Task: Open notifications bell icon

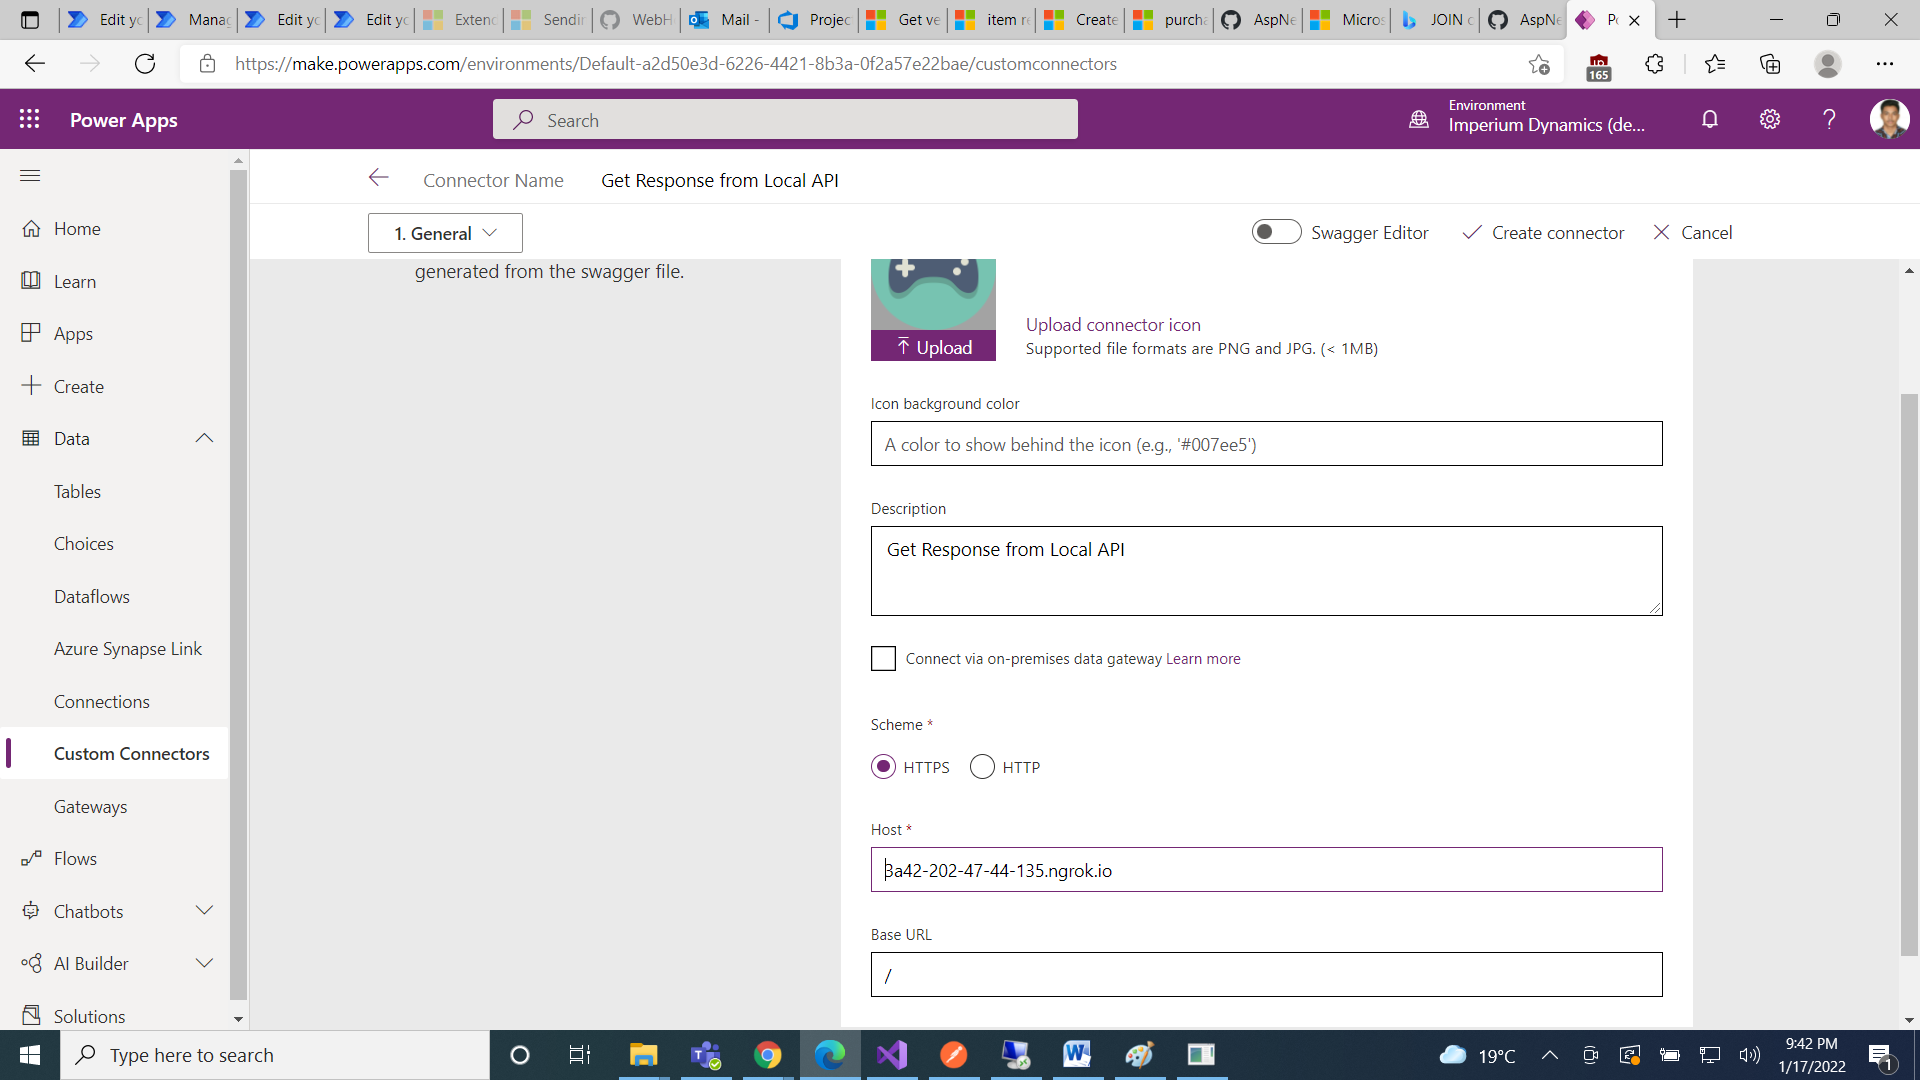Action: tap(1710, 119)
